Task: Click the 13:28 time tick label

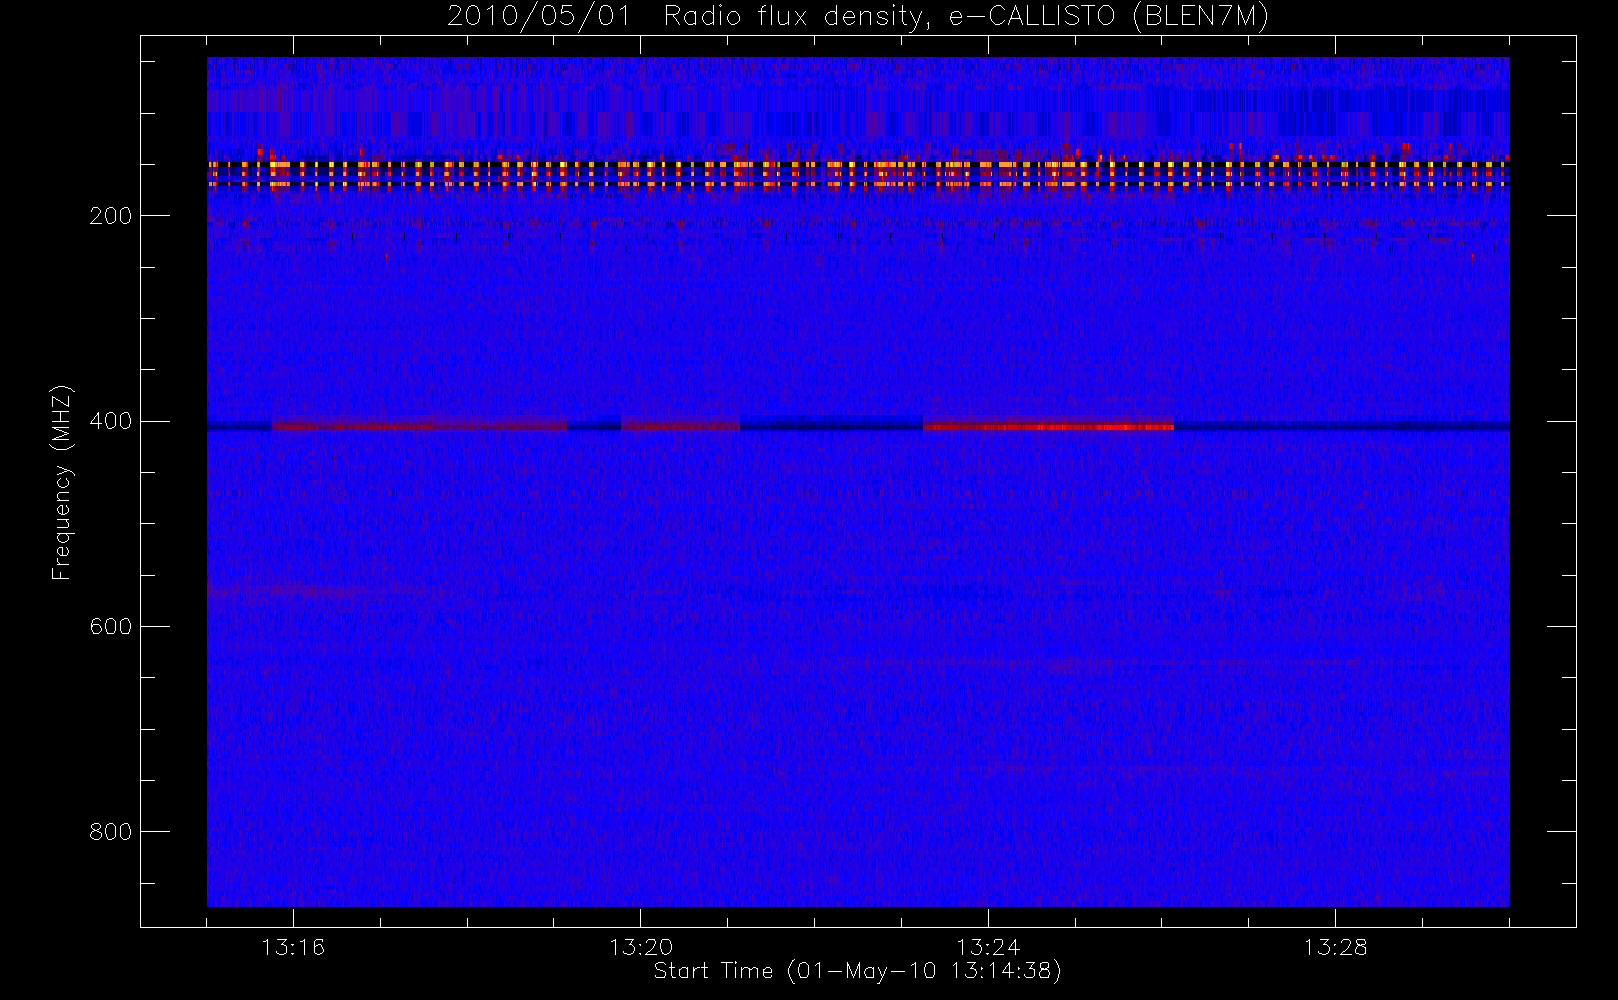Action: 1335,946
